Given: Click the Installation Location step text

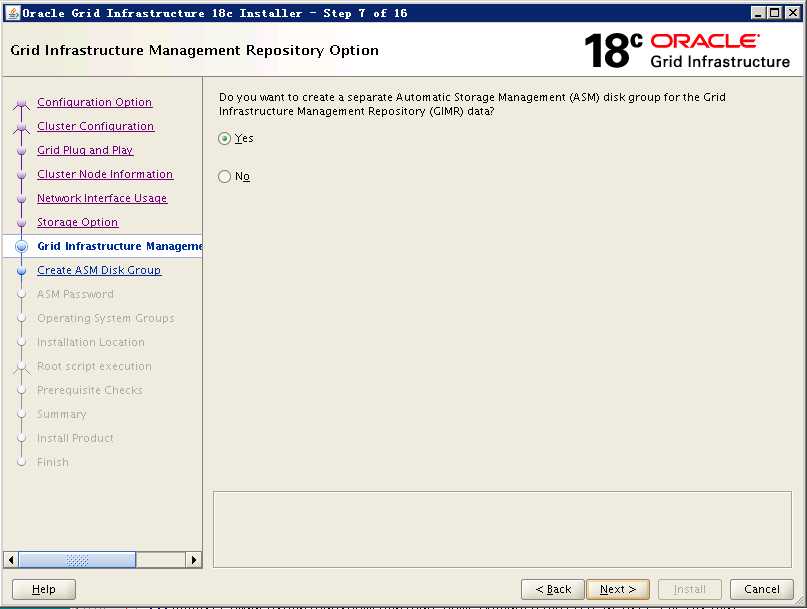Looking at the screenshot, I should click(x=91, y=342).
